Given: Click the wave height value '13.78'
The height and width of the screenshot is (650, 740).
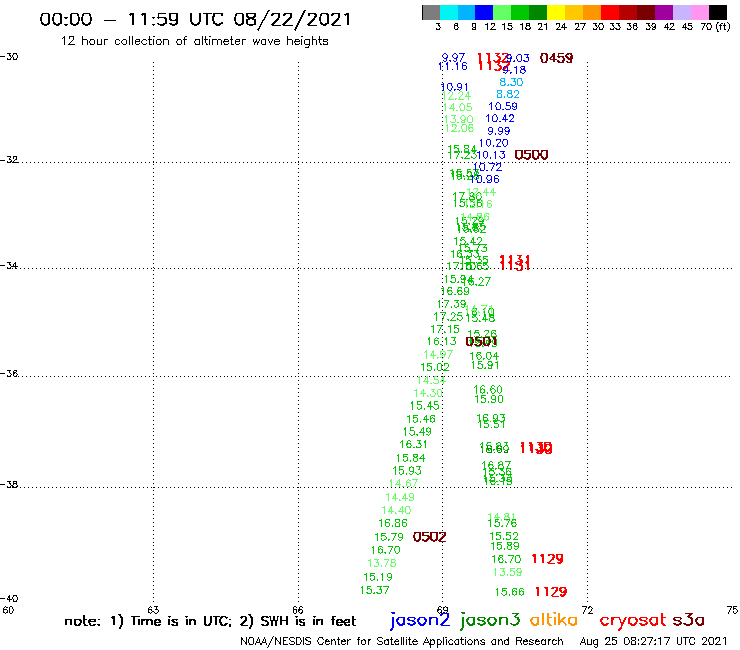Looking at the screenshot, I should click(382, 563).
